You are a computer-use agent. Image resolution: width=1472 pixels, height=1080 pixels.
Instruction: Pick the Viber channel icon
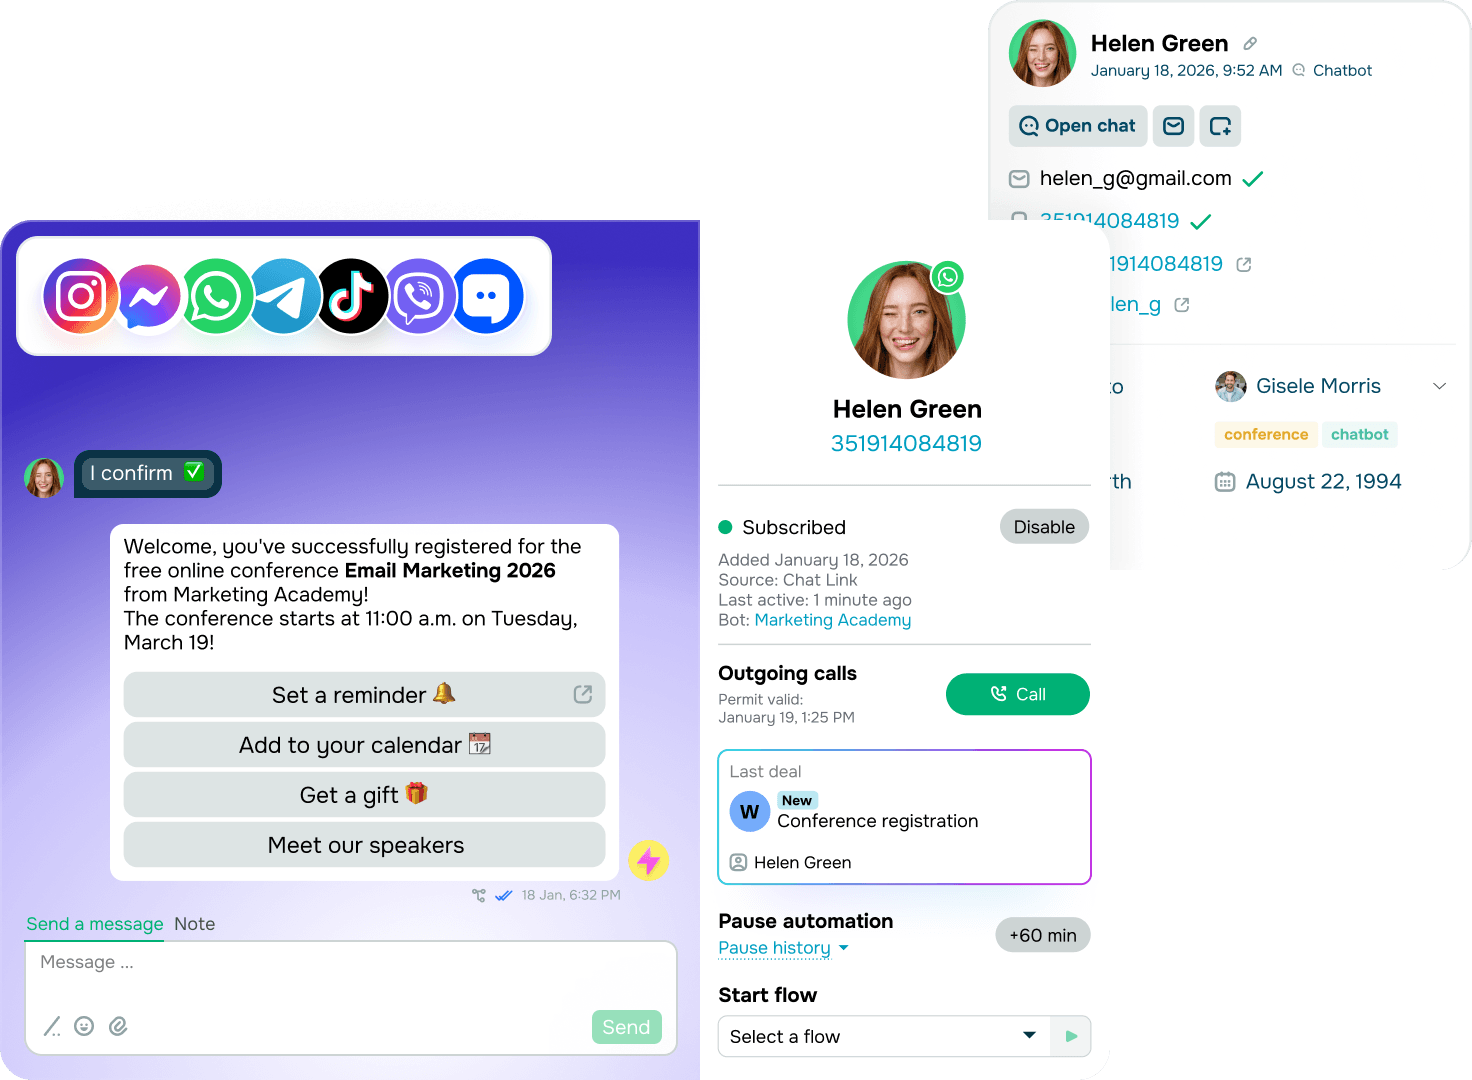pos(420,296)
